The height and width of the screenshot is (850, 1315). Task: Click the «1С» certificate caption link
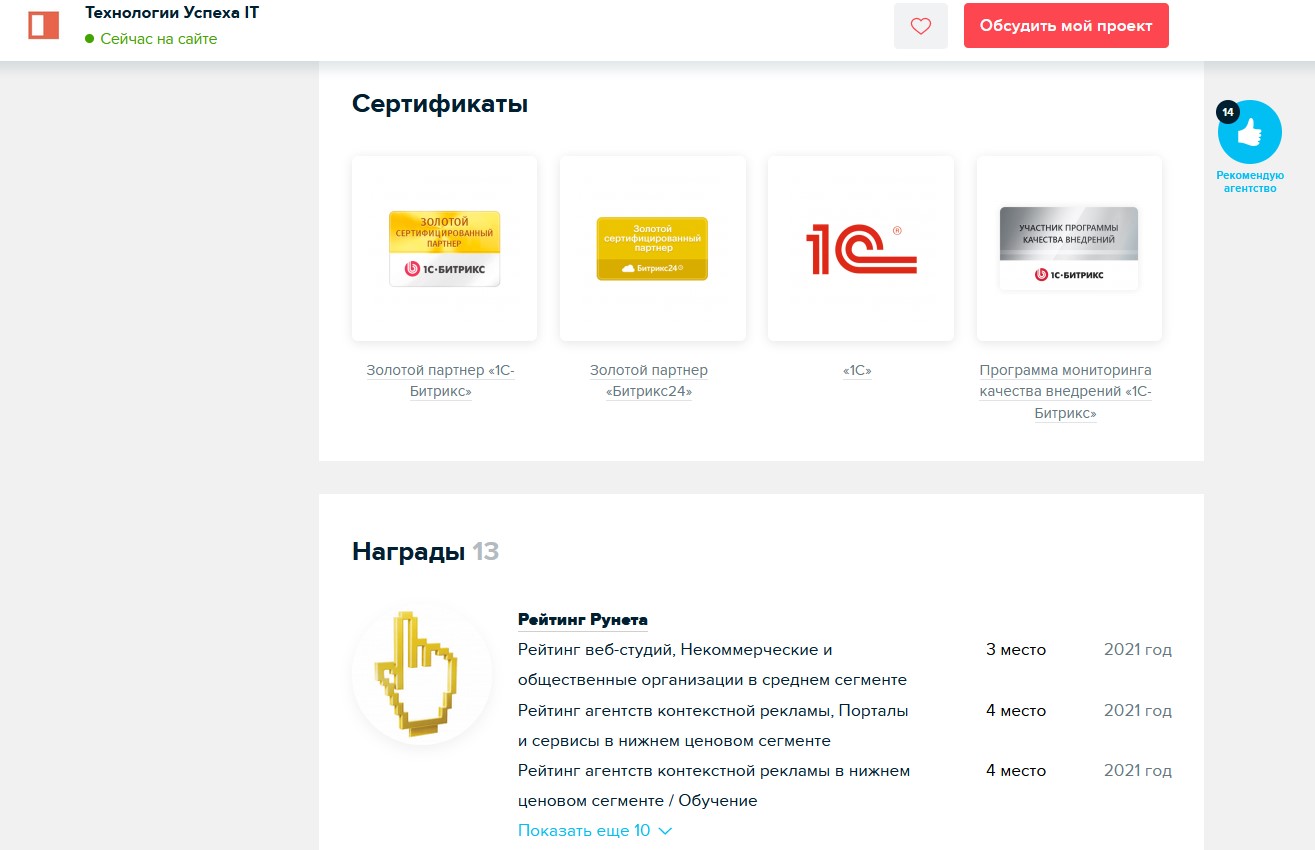point(857,371)
